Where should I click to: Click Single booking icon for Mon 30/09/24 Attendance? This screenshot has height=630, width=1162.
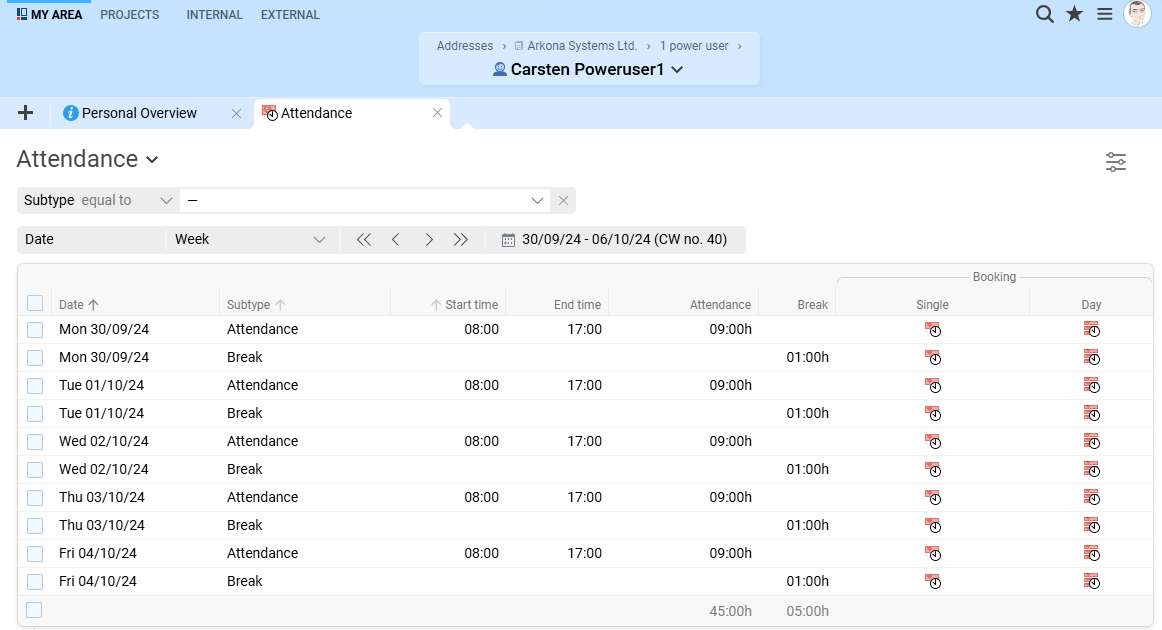point(932,330)
